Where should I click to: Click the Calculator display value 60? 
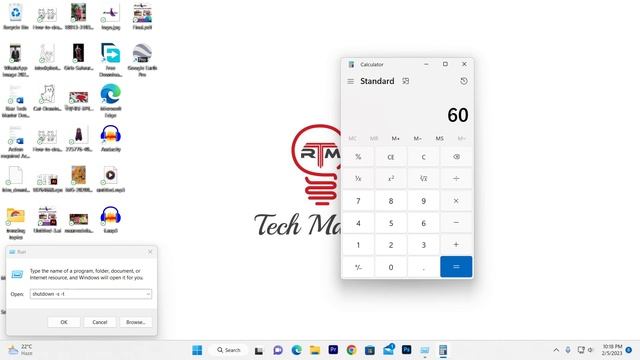458,115
